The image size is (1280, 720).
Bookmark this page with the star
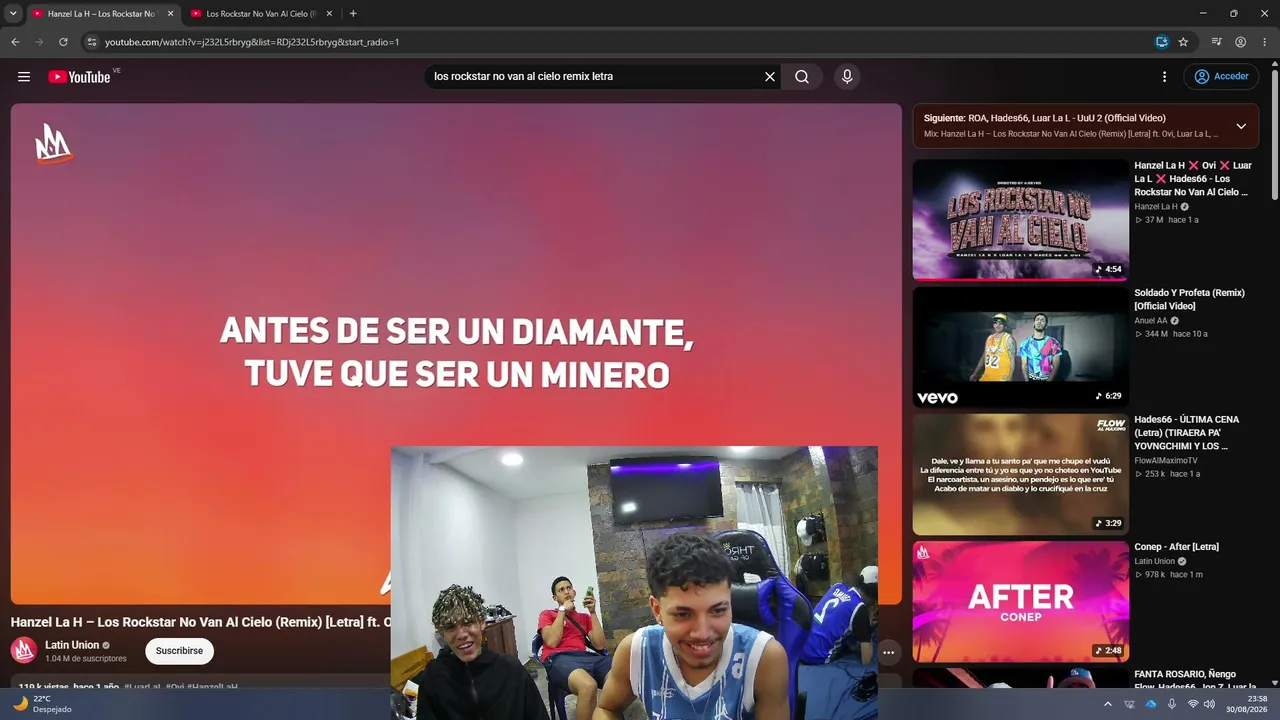(1183, 42)
